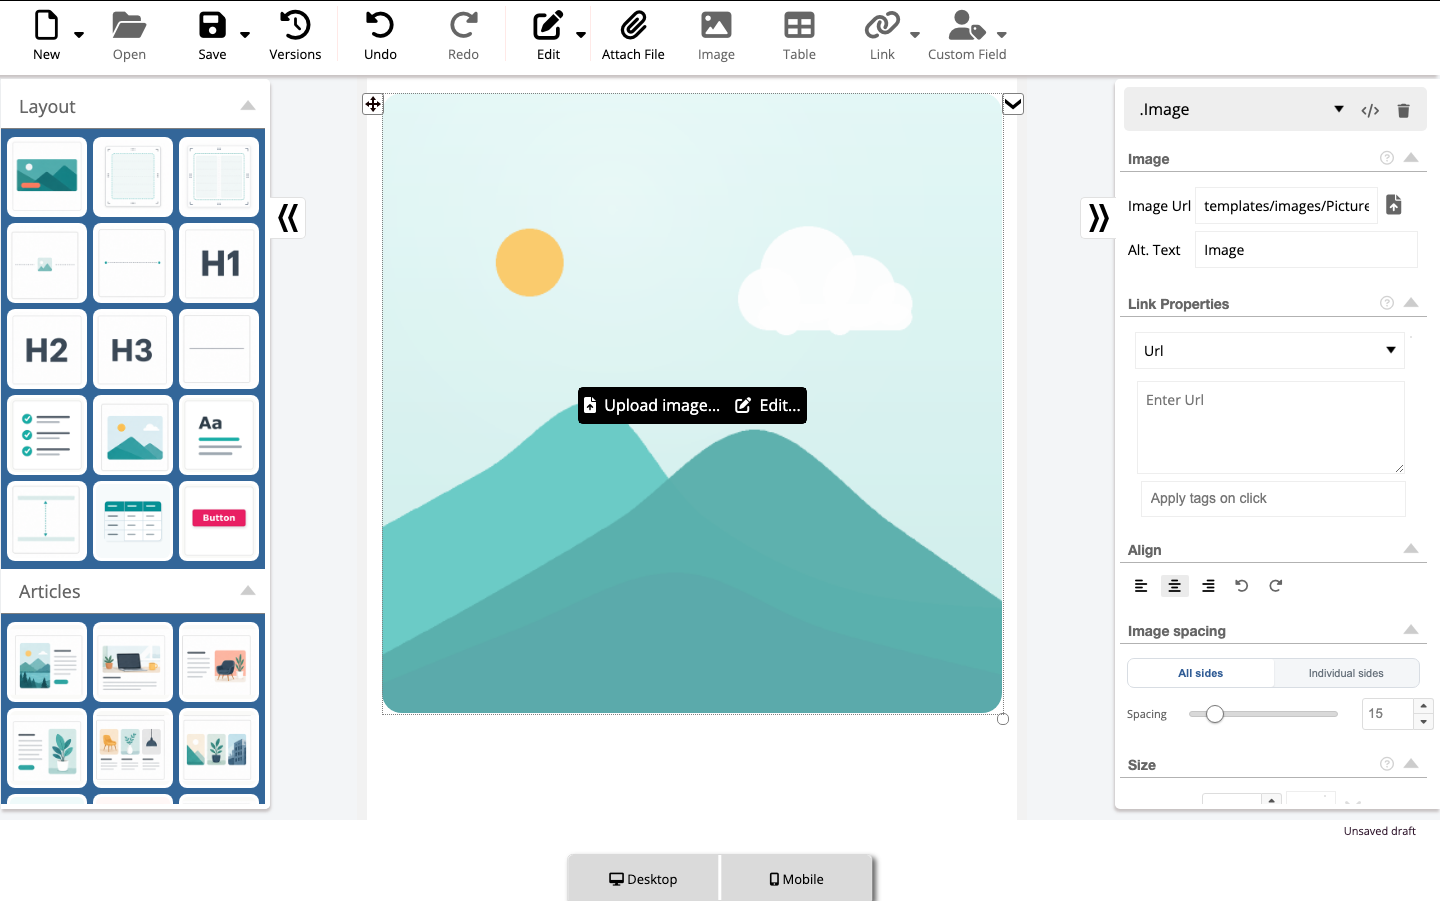Click the Spacing slider handle
Screen dimensions: 1440x901
[x=1214, y=714]
